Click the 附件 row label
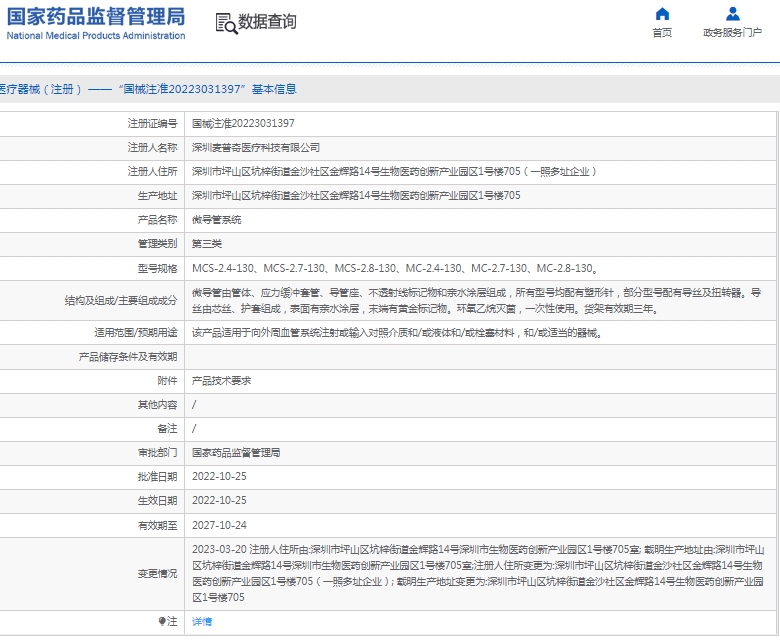The height and width of the screenshot is (640, 780). pos(167,381)
